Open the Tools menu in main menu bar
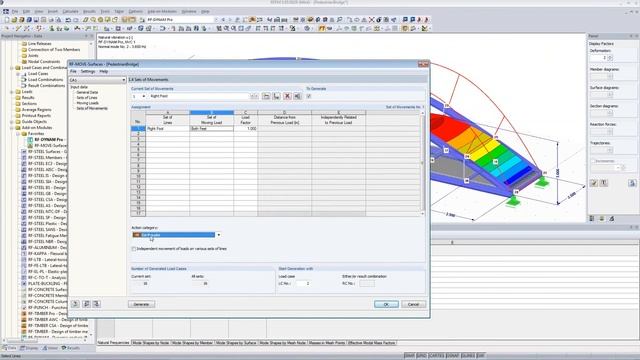 coord(105,11)
